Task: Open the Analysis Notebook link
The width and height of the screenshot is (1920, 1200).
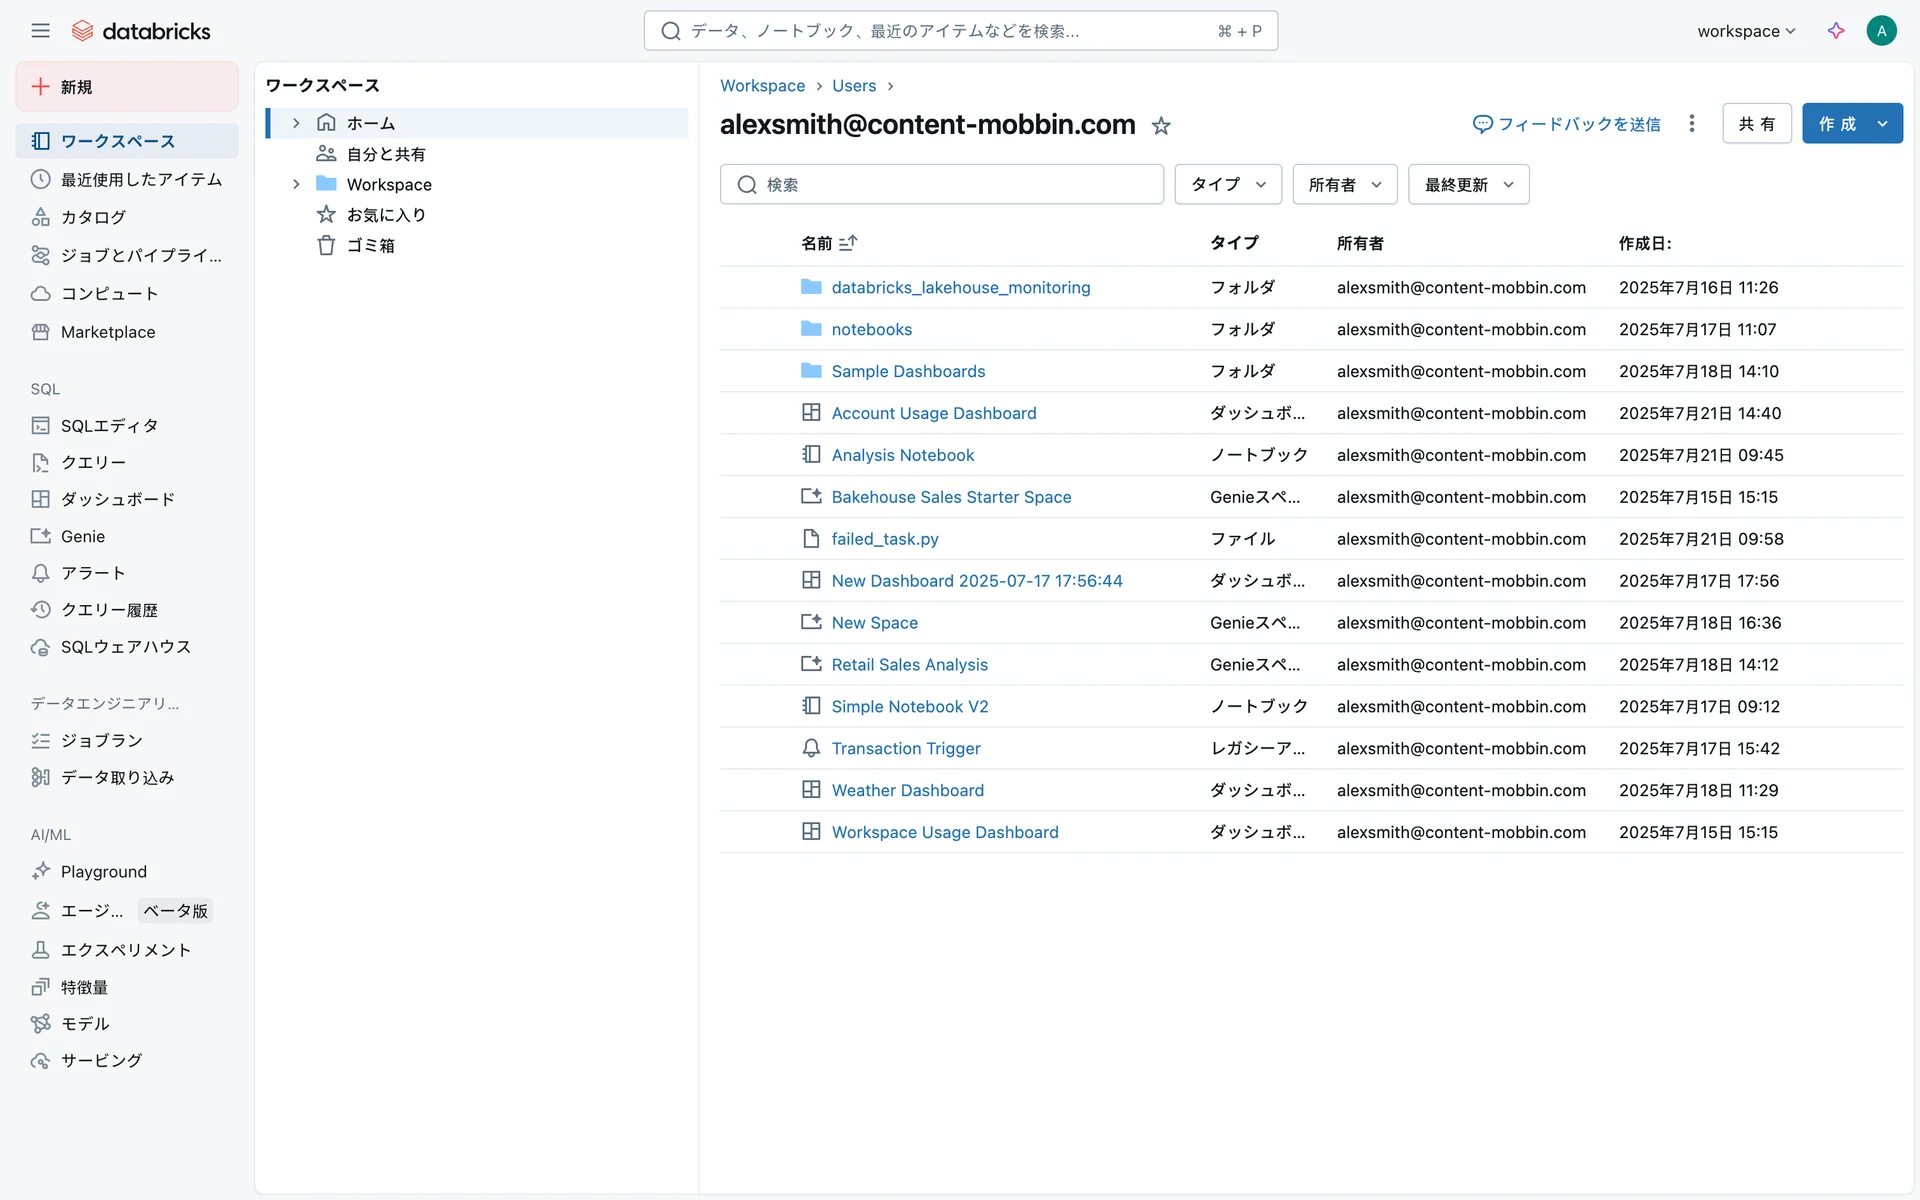Action: (902, 455)
